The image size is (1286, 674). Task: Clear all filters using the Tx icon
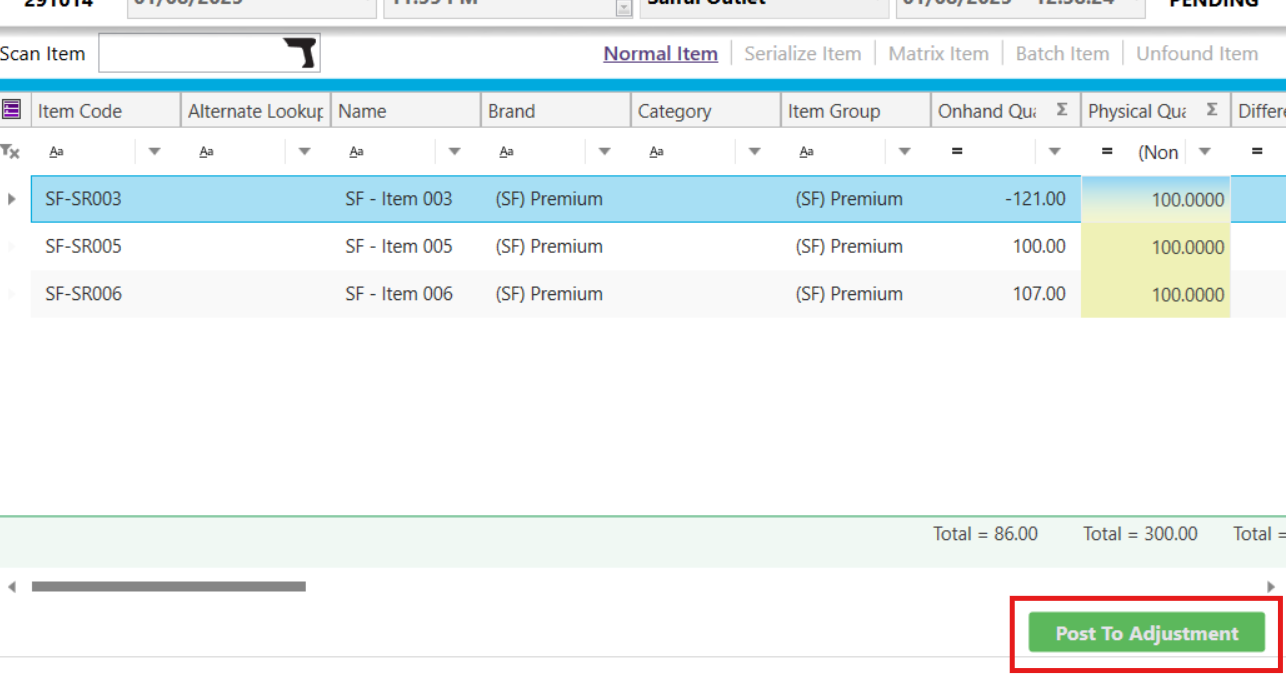(10, 151)
